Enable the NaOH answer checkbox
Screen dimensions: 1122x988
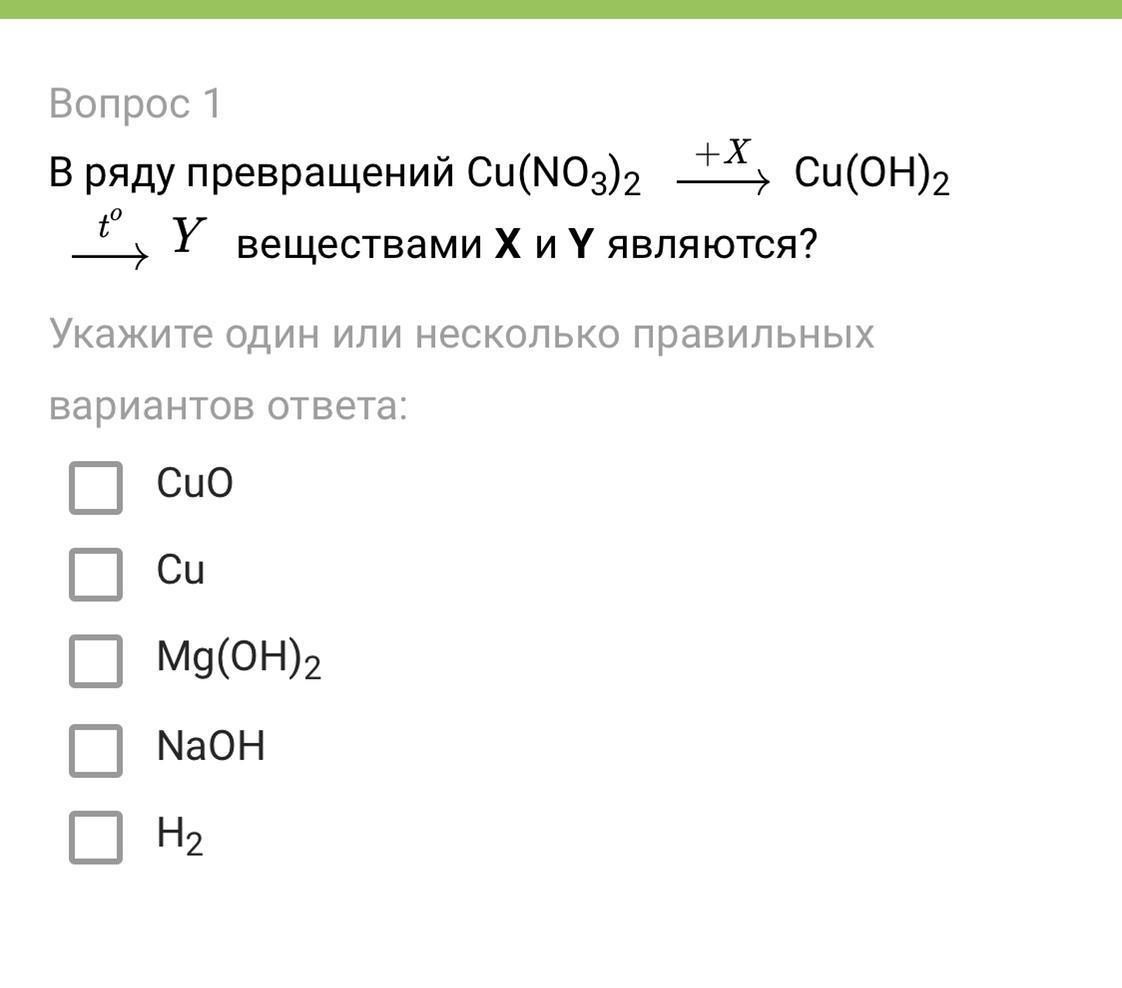[96, 751]
